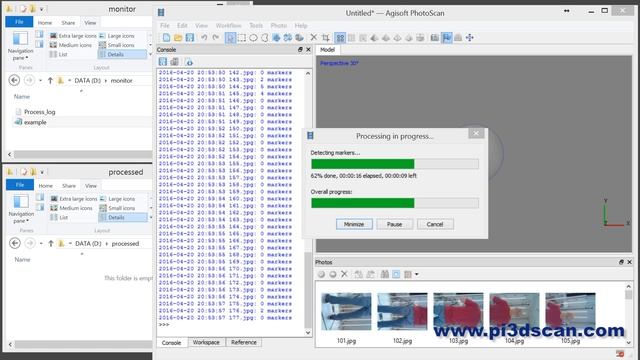Toggle the Point Cloud view icon
The width and height of the screenshot is (640, 360).
(340, 38)
